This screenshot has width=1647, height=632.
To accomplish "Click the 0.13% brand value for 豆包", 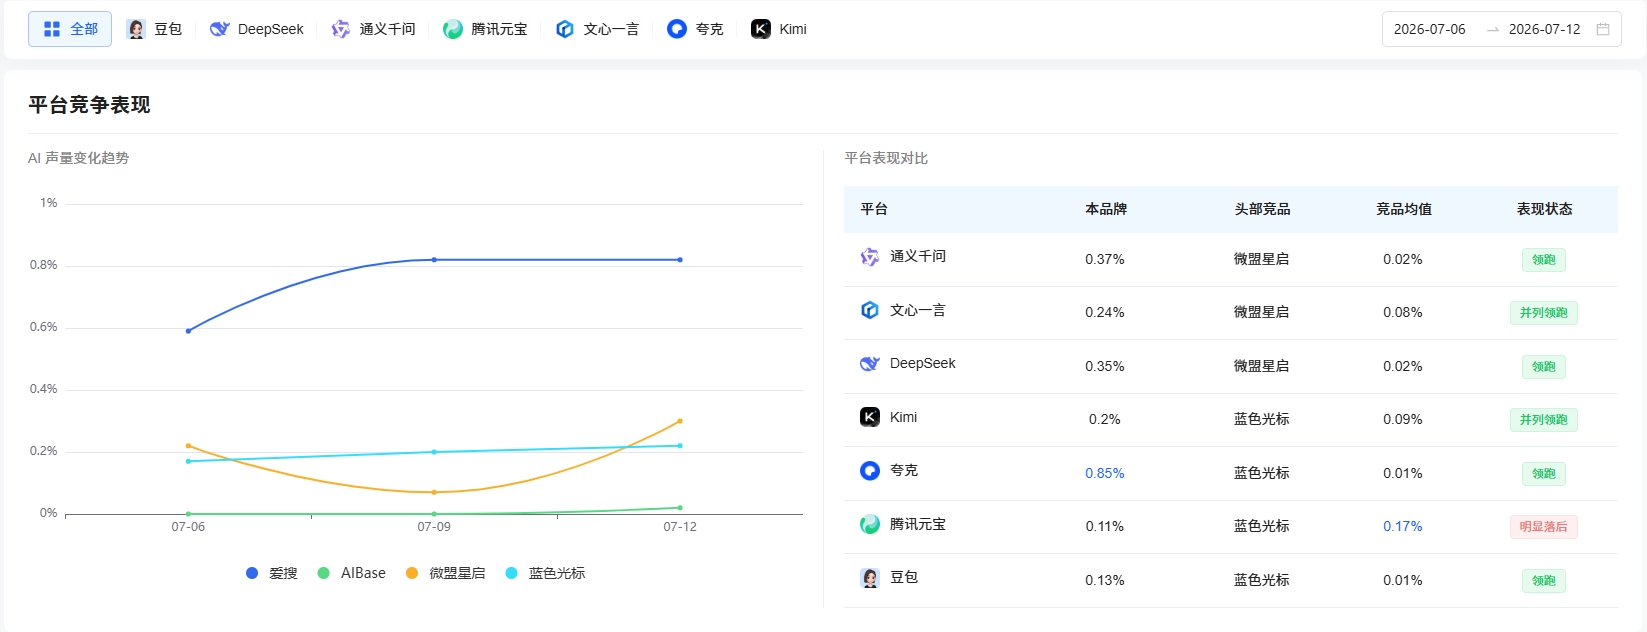I will coord(1105,580).
